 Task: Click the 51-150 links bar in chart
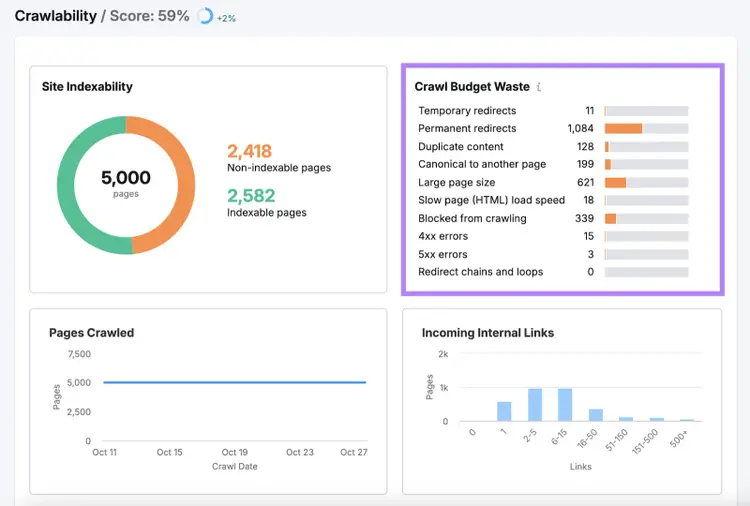click(626, 419)
